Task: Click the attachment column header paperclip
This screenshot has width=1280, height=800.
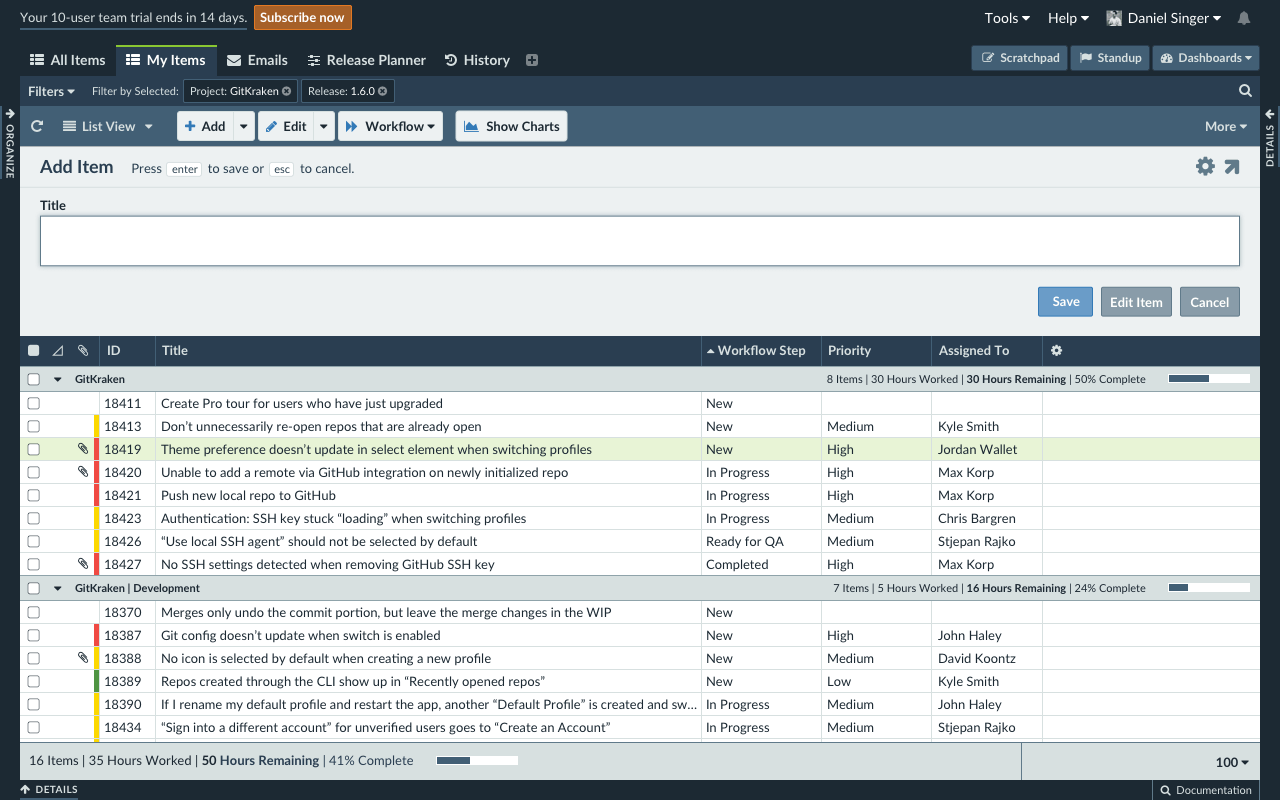Action: (x=83, y=350)
